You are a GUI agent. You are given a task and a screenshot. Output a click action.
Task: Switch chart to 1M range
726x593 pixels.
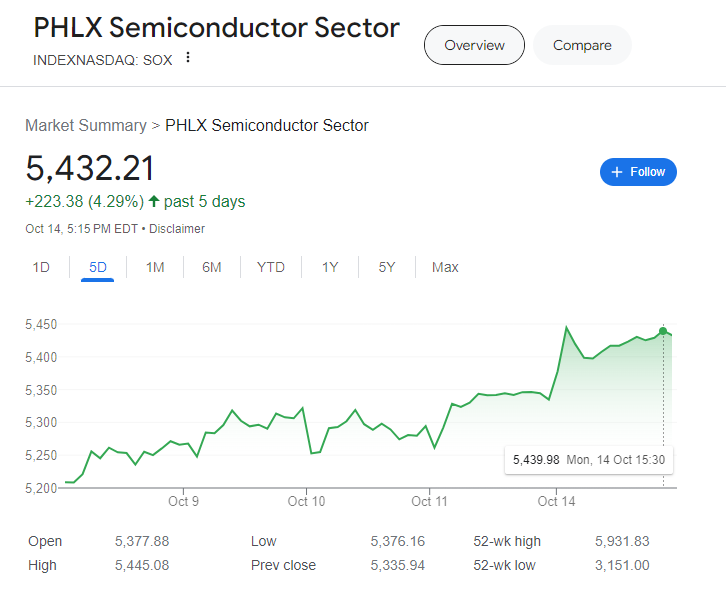155,267
